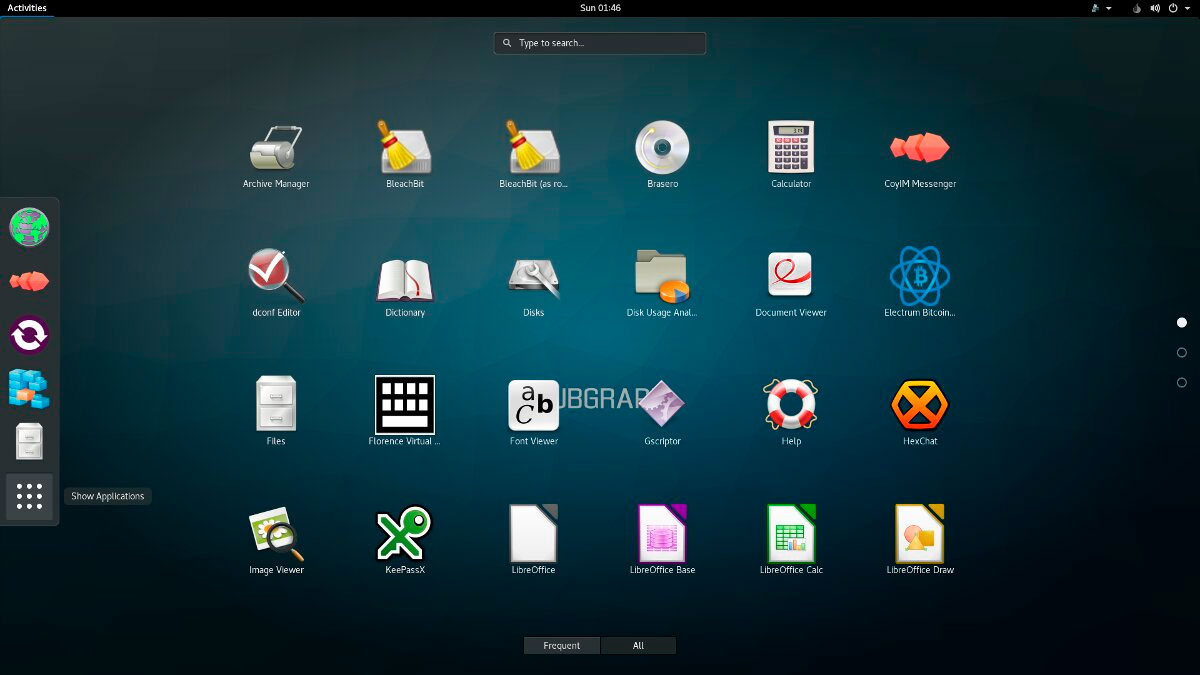Switch to the All tab
1200x675 pixels.
tap(638, 646)
